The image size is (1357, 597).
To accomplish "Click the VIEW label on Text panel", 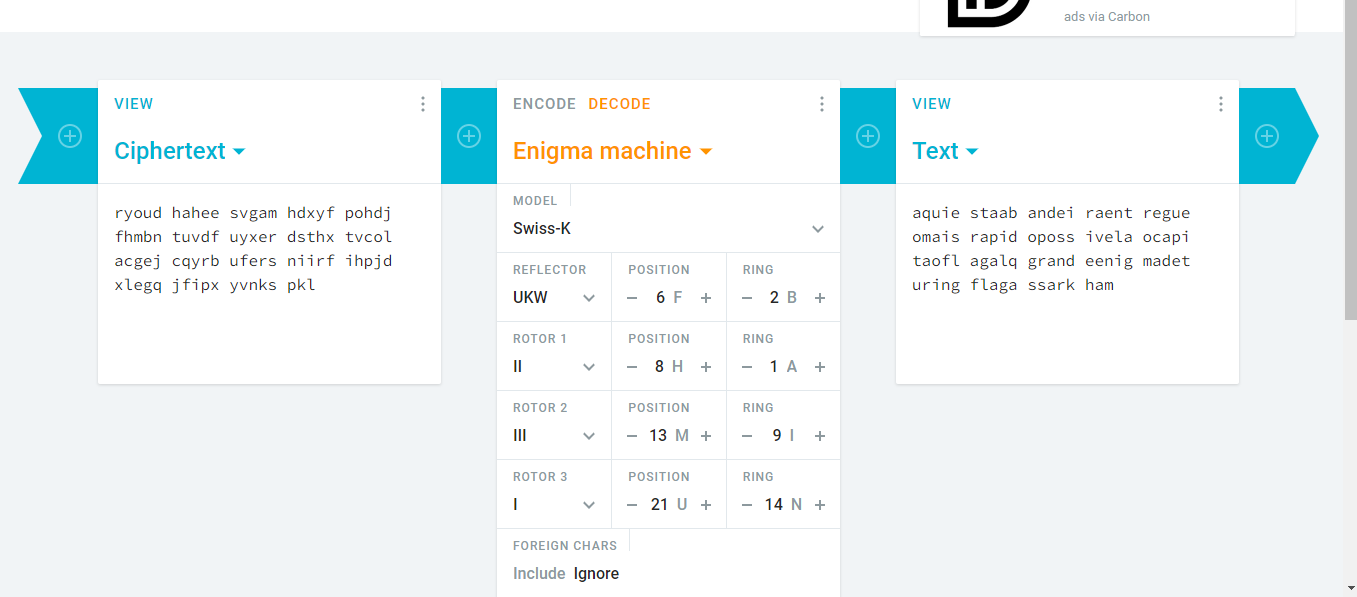I will click(932, 104).
